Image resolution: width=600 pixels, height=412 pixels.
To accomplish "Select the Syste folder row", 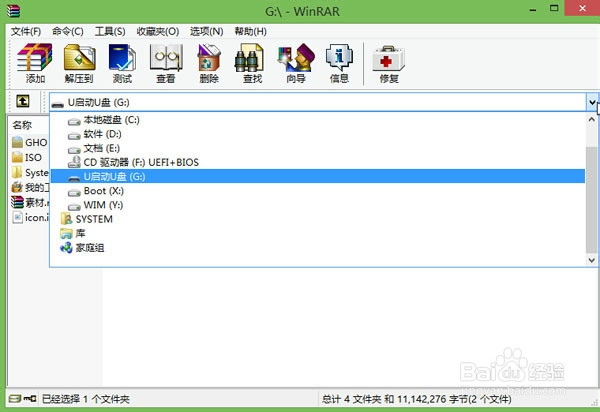I will tap(30, 173).
